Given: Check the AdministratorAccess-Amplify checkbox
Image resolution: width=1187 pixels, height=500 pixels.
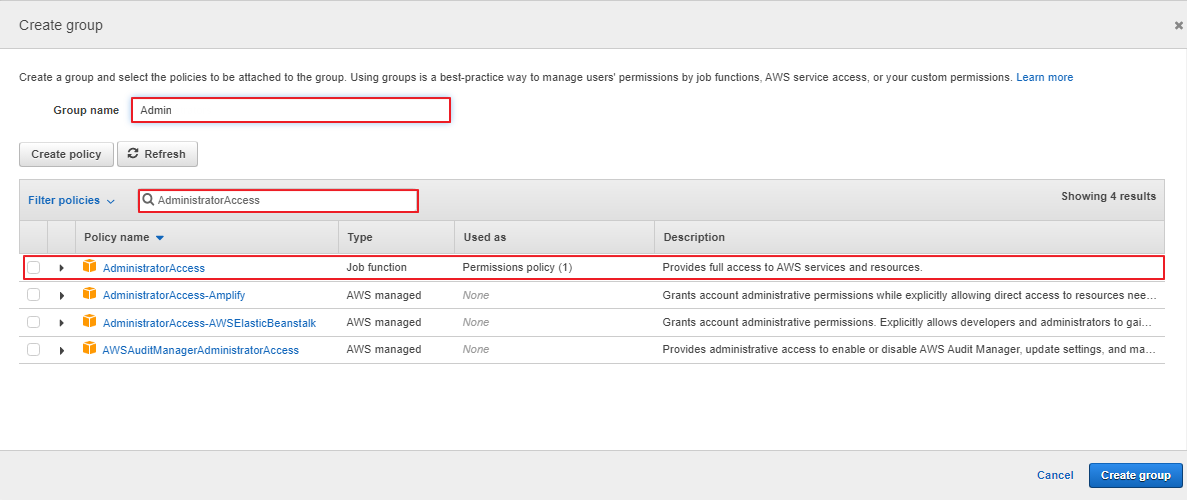Looking at the screenshot, I should pyautogui.click(x=33, y=295).
